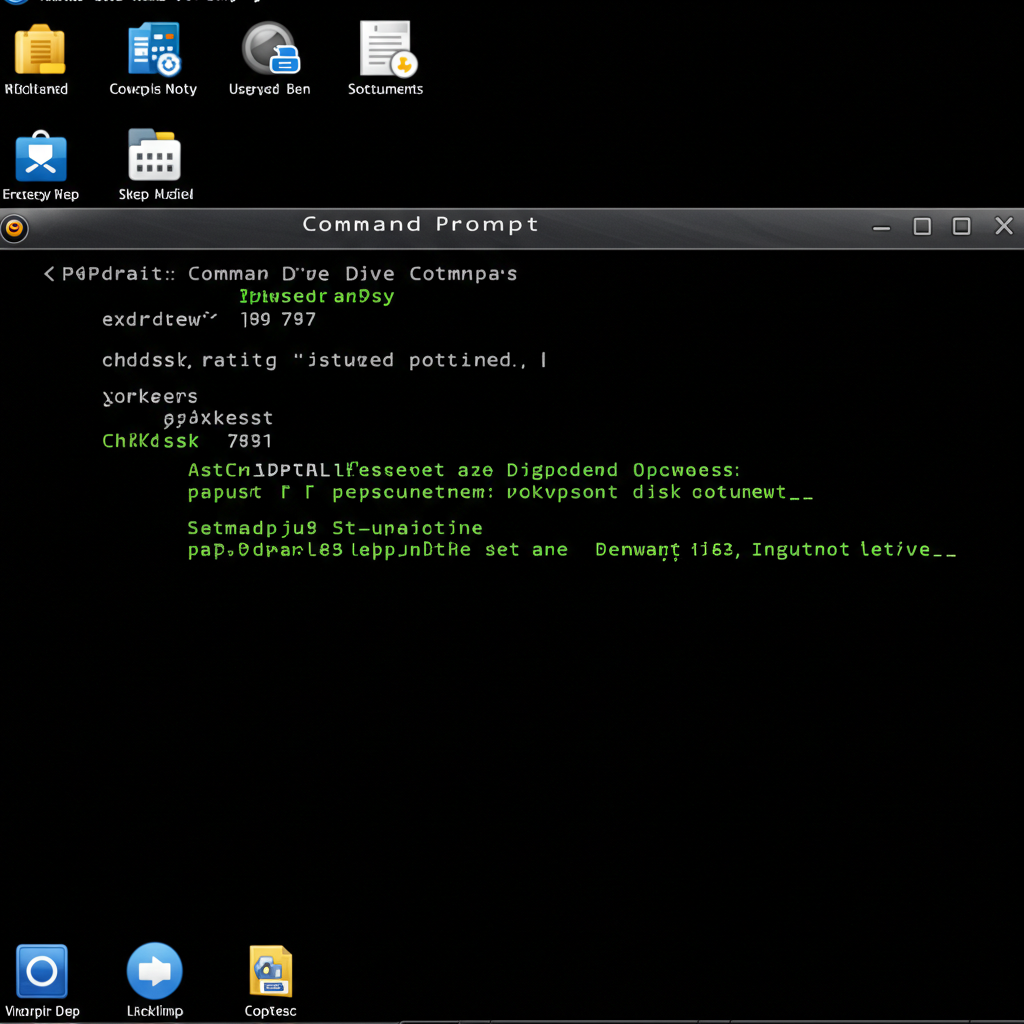This screenshot has height=1024, width=1024.
Task: Place cursor at the end of the chddssk line
Action: click(544, 360)
